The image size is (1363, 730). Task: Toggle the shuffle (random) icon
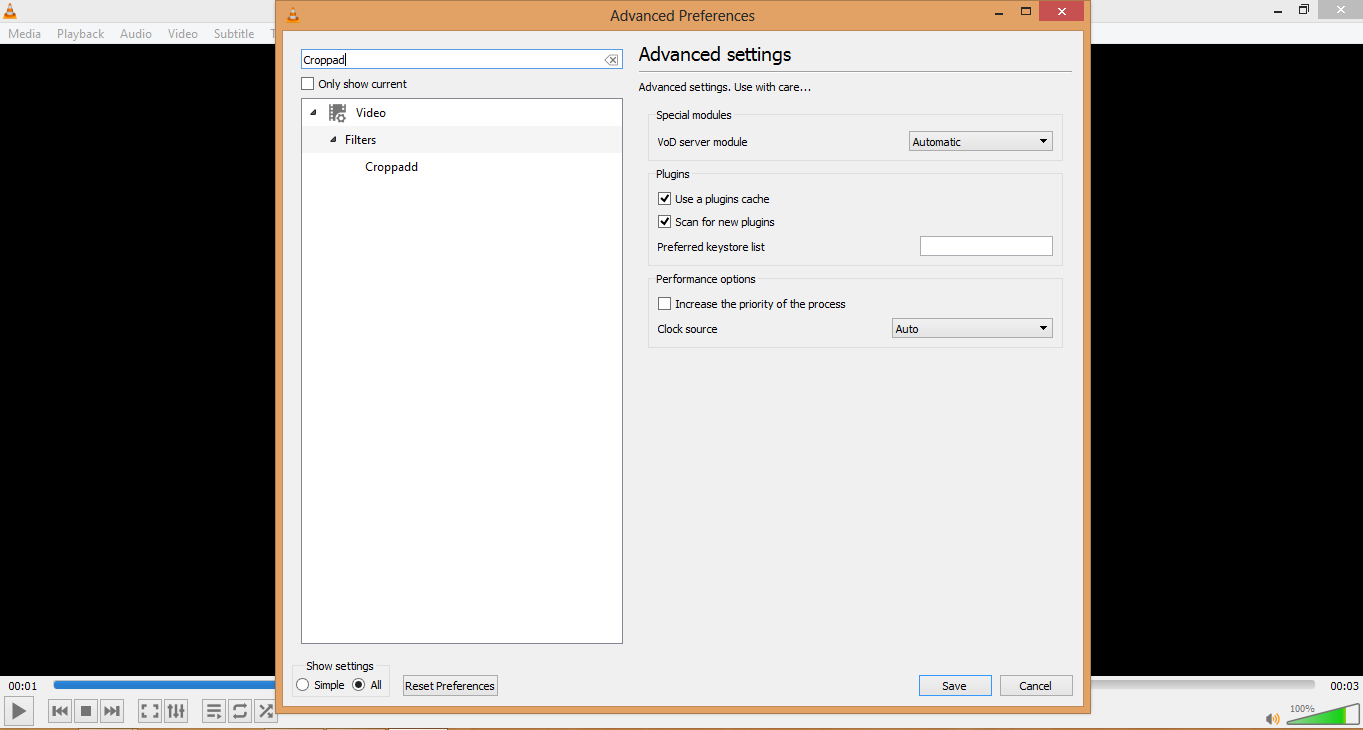pos(265,711)
